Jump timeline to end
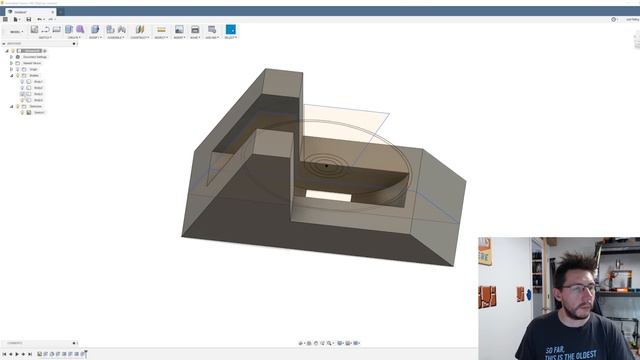The height and width of the screenshot is (360, 640). tap(30, 354)
